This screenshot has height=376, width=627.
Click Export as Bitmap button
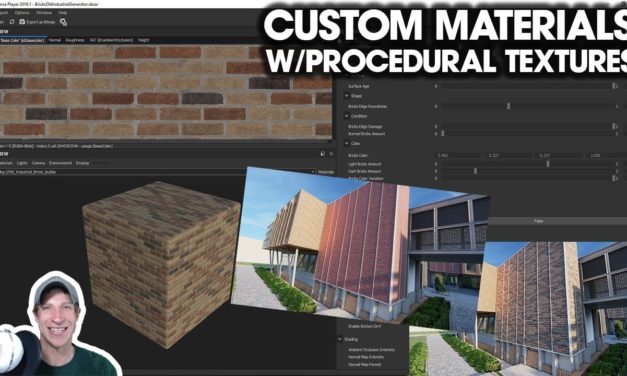[37, 22]
